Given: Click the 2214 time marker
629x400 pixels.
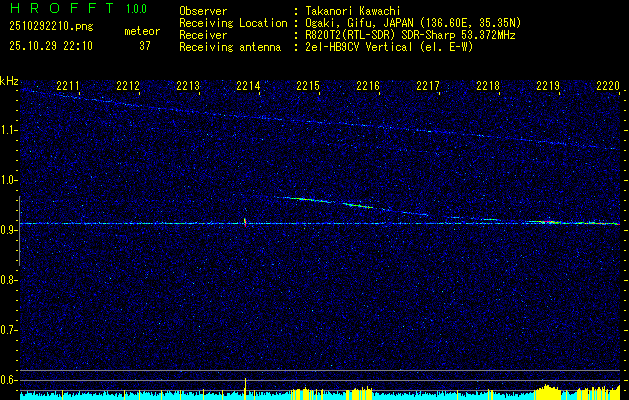Looking at the screenshot, I should 248,87.
